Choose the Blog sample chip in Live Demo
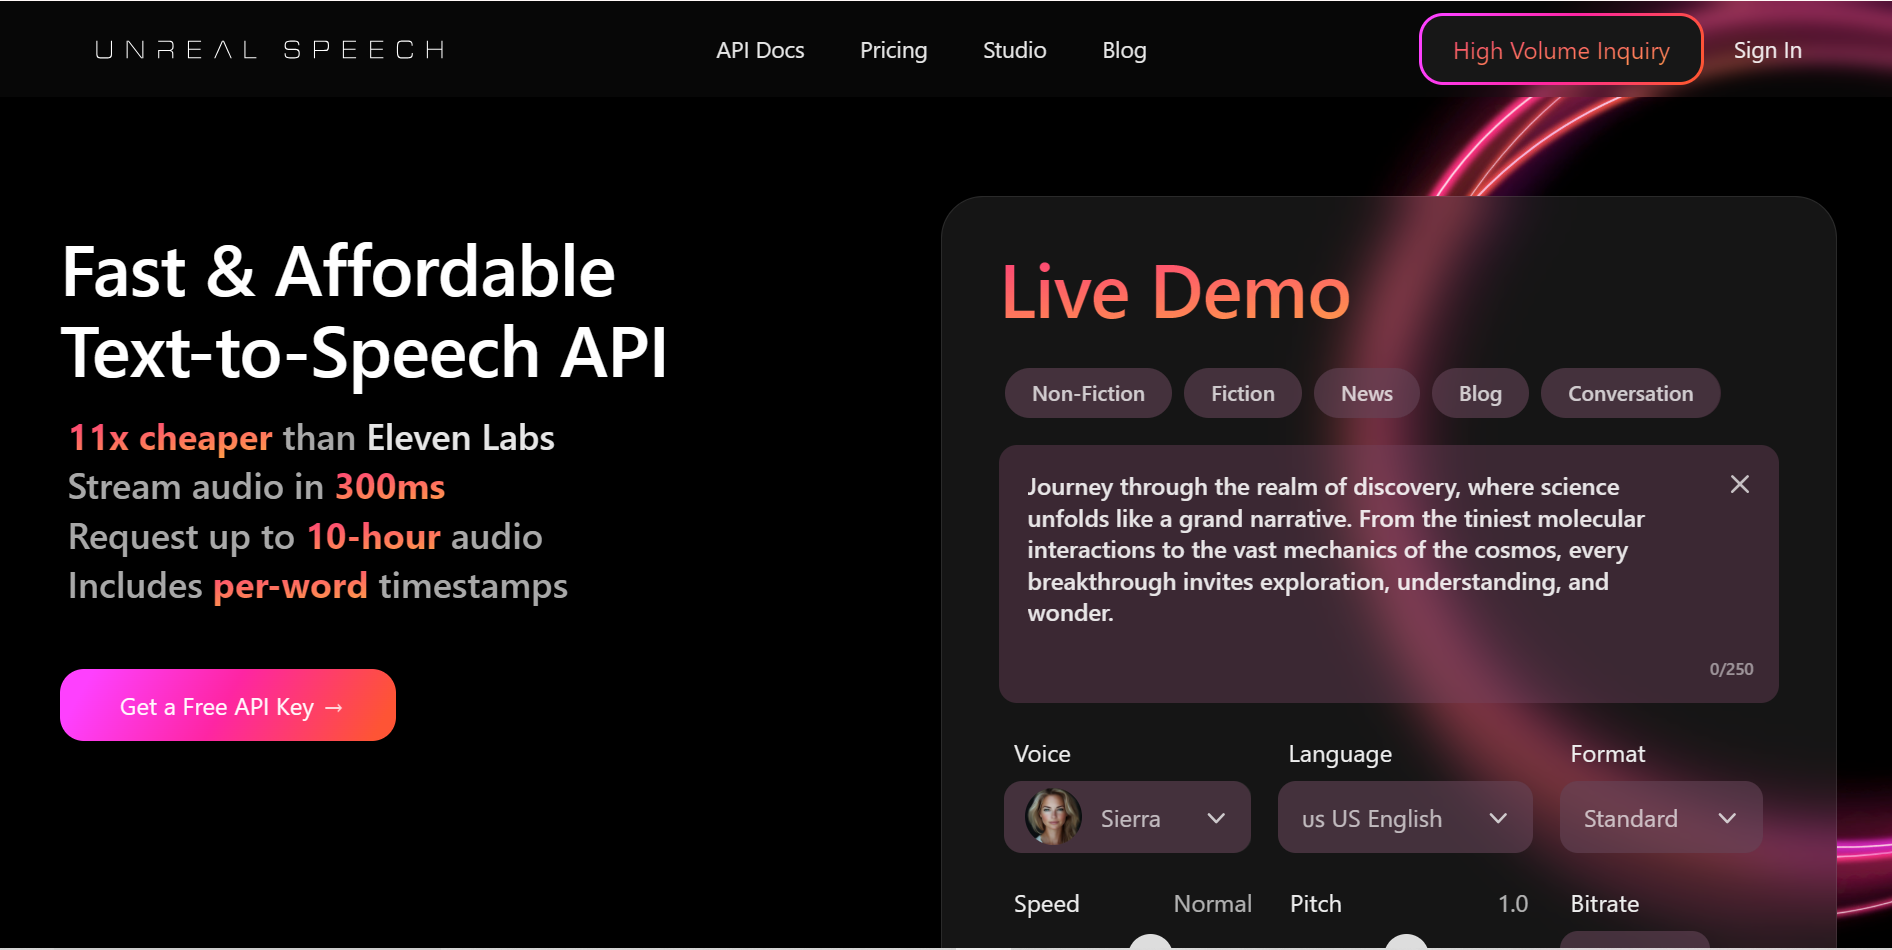The height and width of the screenshot is (950, 1892). click(x=1480, y=393)
